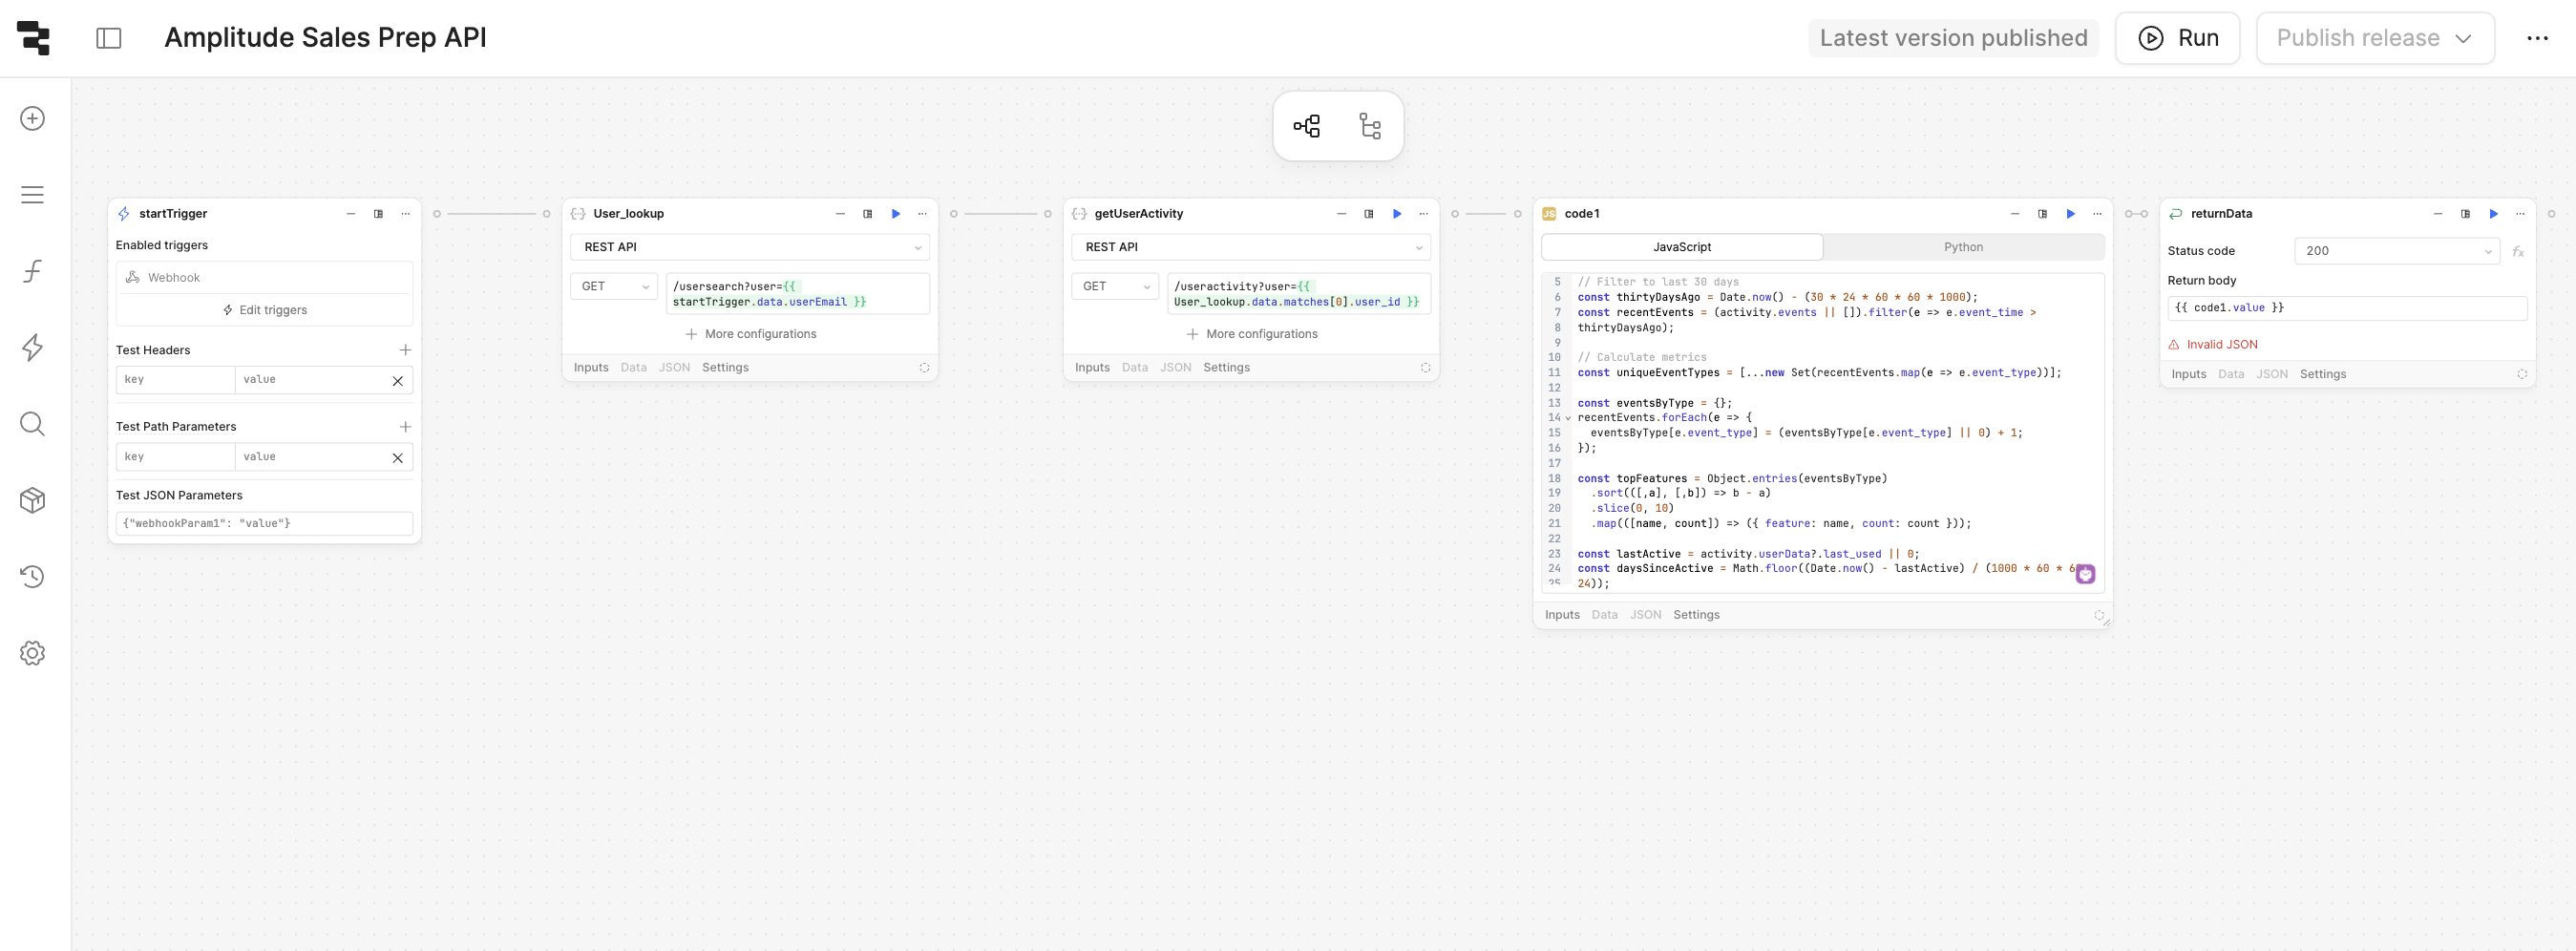Collapse code fold arrow at line 14
The height and width of the screenshot is (951, 2576).
coord(1568,418)
